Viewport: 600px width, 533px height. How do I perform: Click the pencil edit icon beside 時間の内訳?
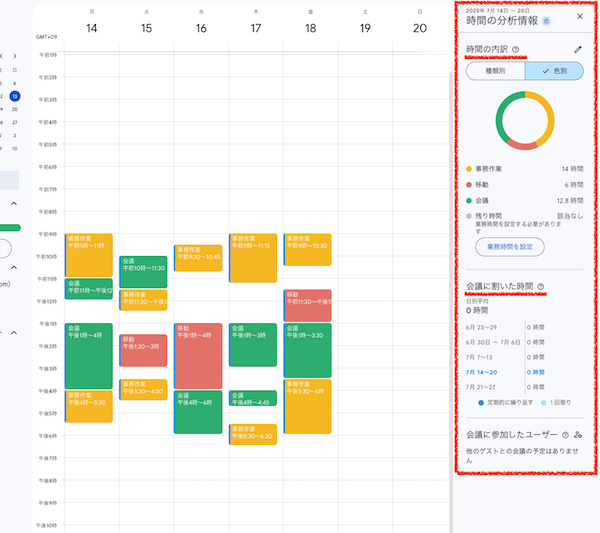[x=578, y=49]
